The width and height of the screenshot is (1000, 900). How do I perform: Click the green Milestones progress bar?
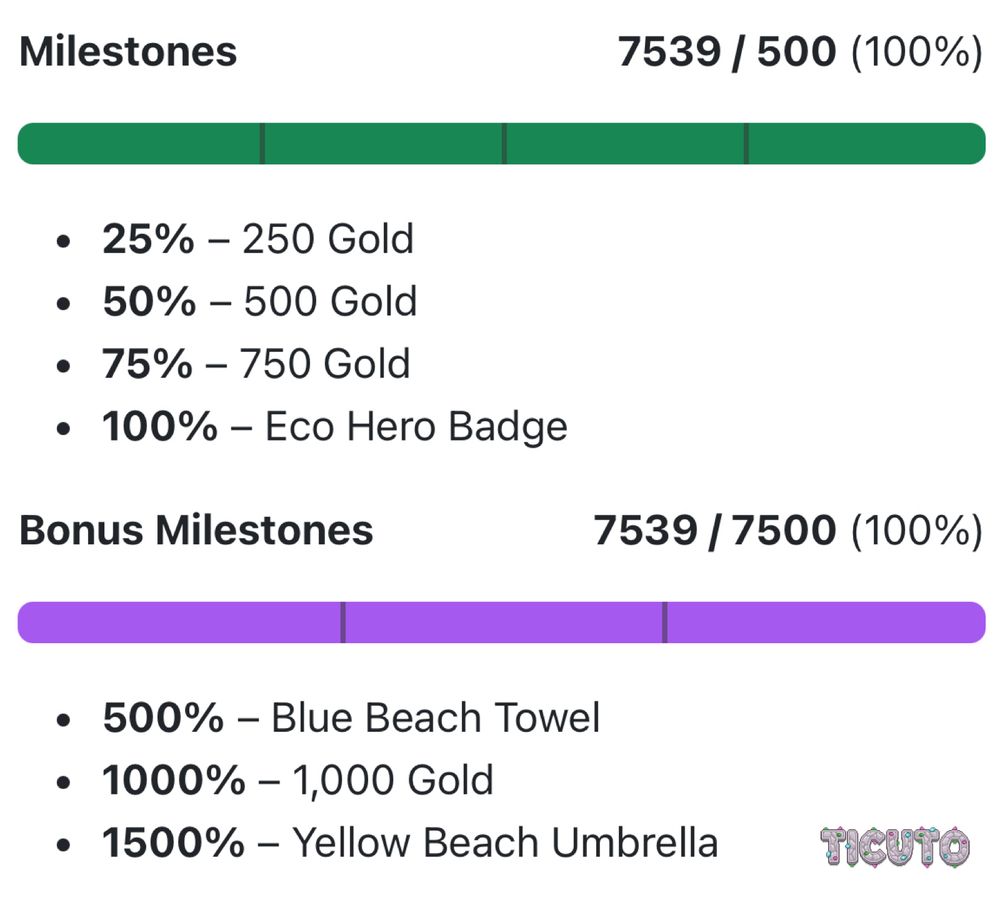pyautogui.click(x=501, y=144)
